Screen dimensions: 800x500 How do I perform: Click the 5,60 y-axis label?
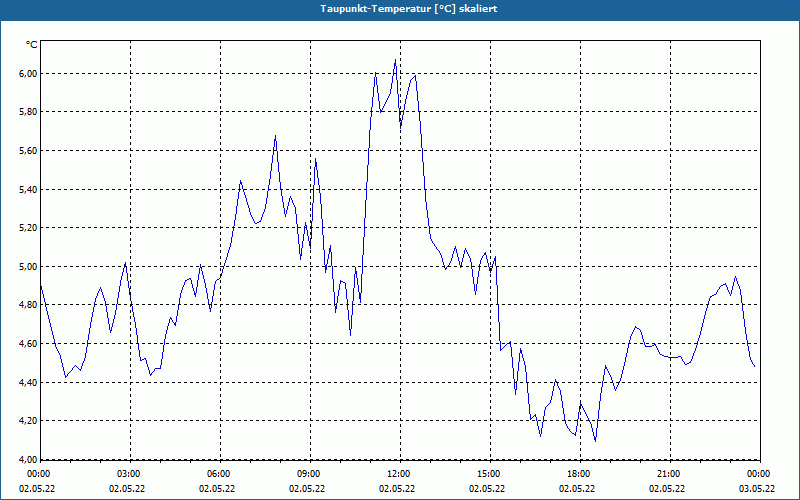click(x=28, y=151)
